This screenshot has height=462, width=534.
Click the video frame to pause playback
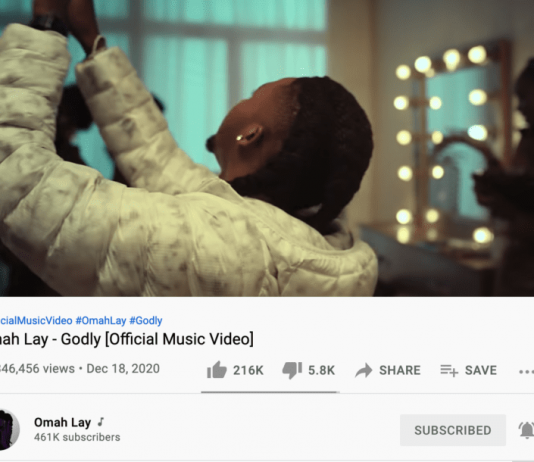point(267,148)
